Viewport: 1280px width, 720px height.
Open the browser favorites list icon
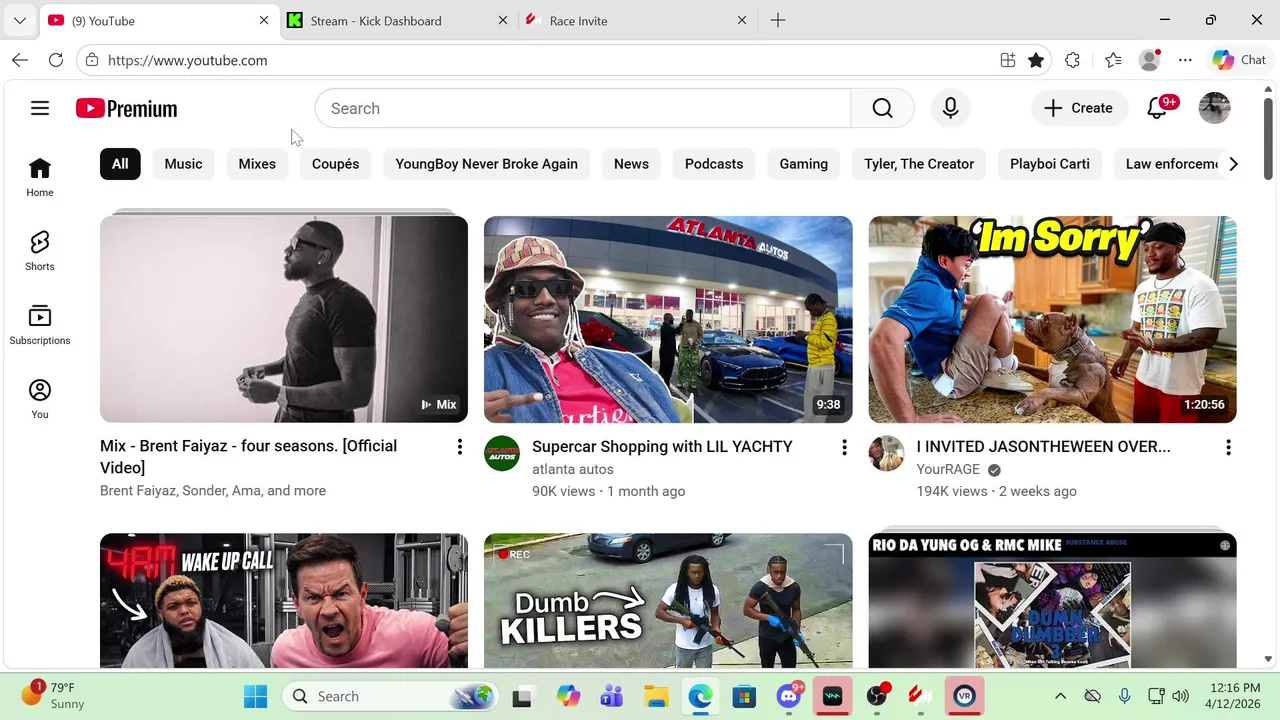(x=1113, y=60)
